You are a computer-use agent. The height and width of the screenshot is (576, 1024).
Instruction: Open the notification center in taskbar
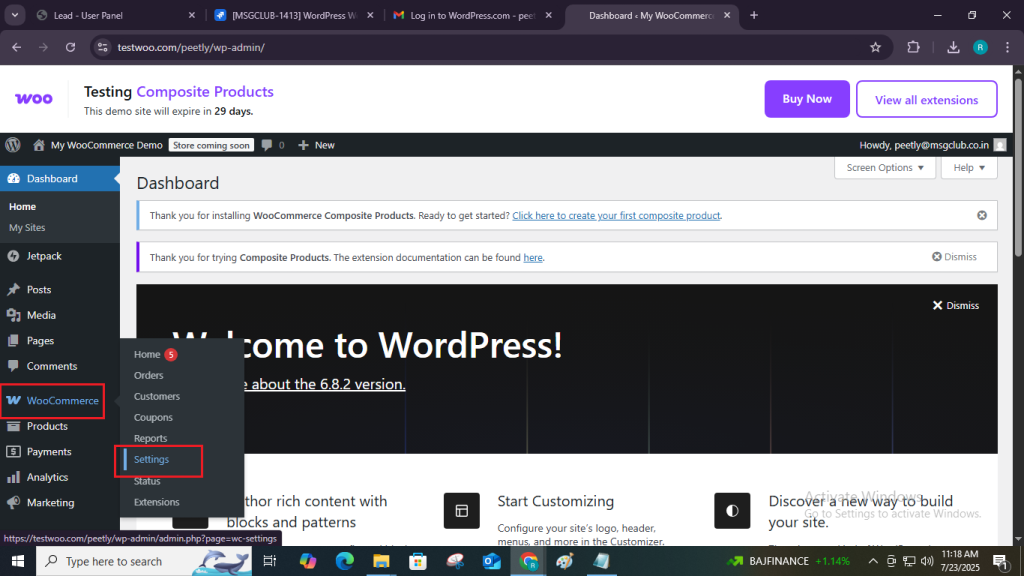coord(1000,561)
